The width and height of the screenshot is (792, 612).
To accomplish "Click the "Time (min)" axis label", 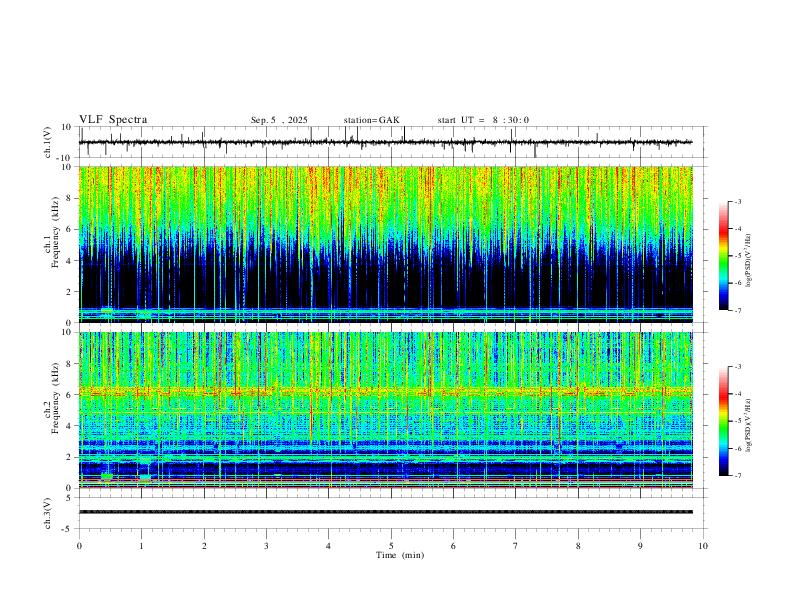I will [400, 555].
